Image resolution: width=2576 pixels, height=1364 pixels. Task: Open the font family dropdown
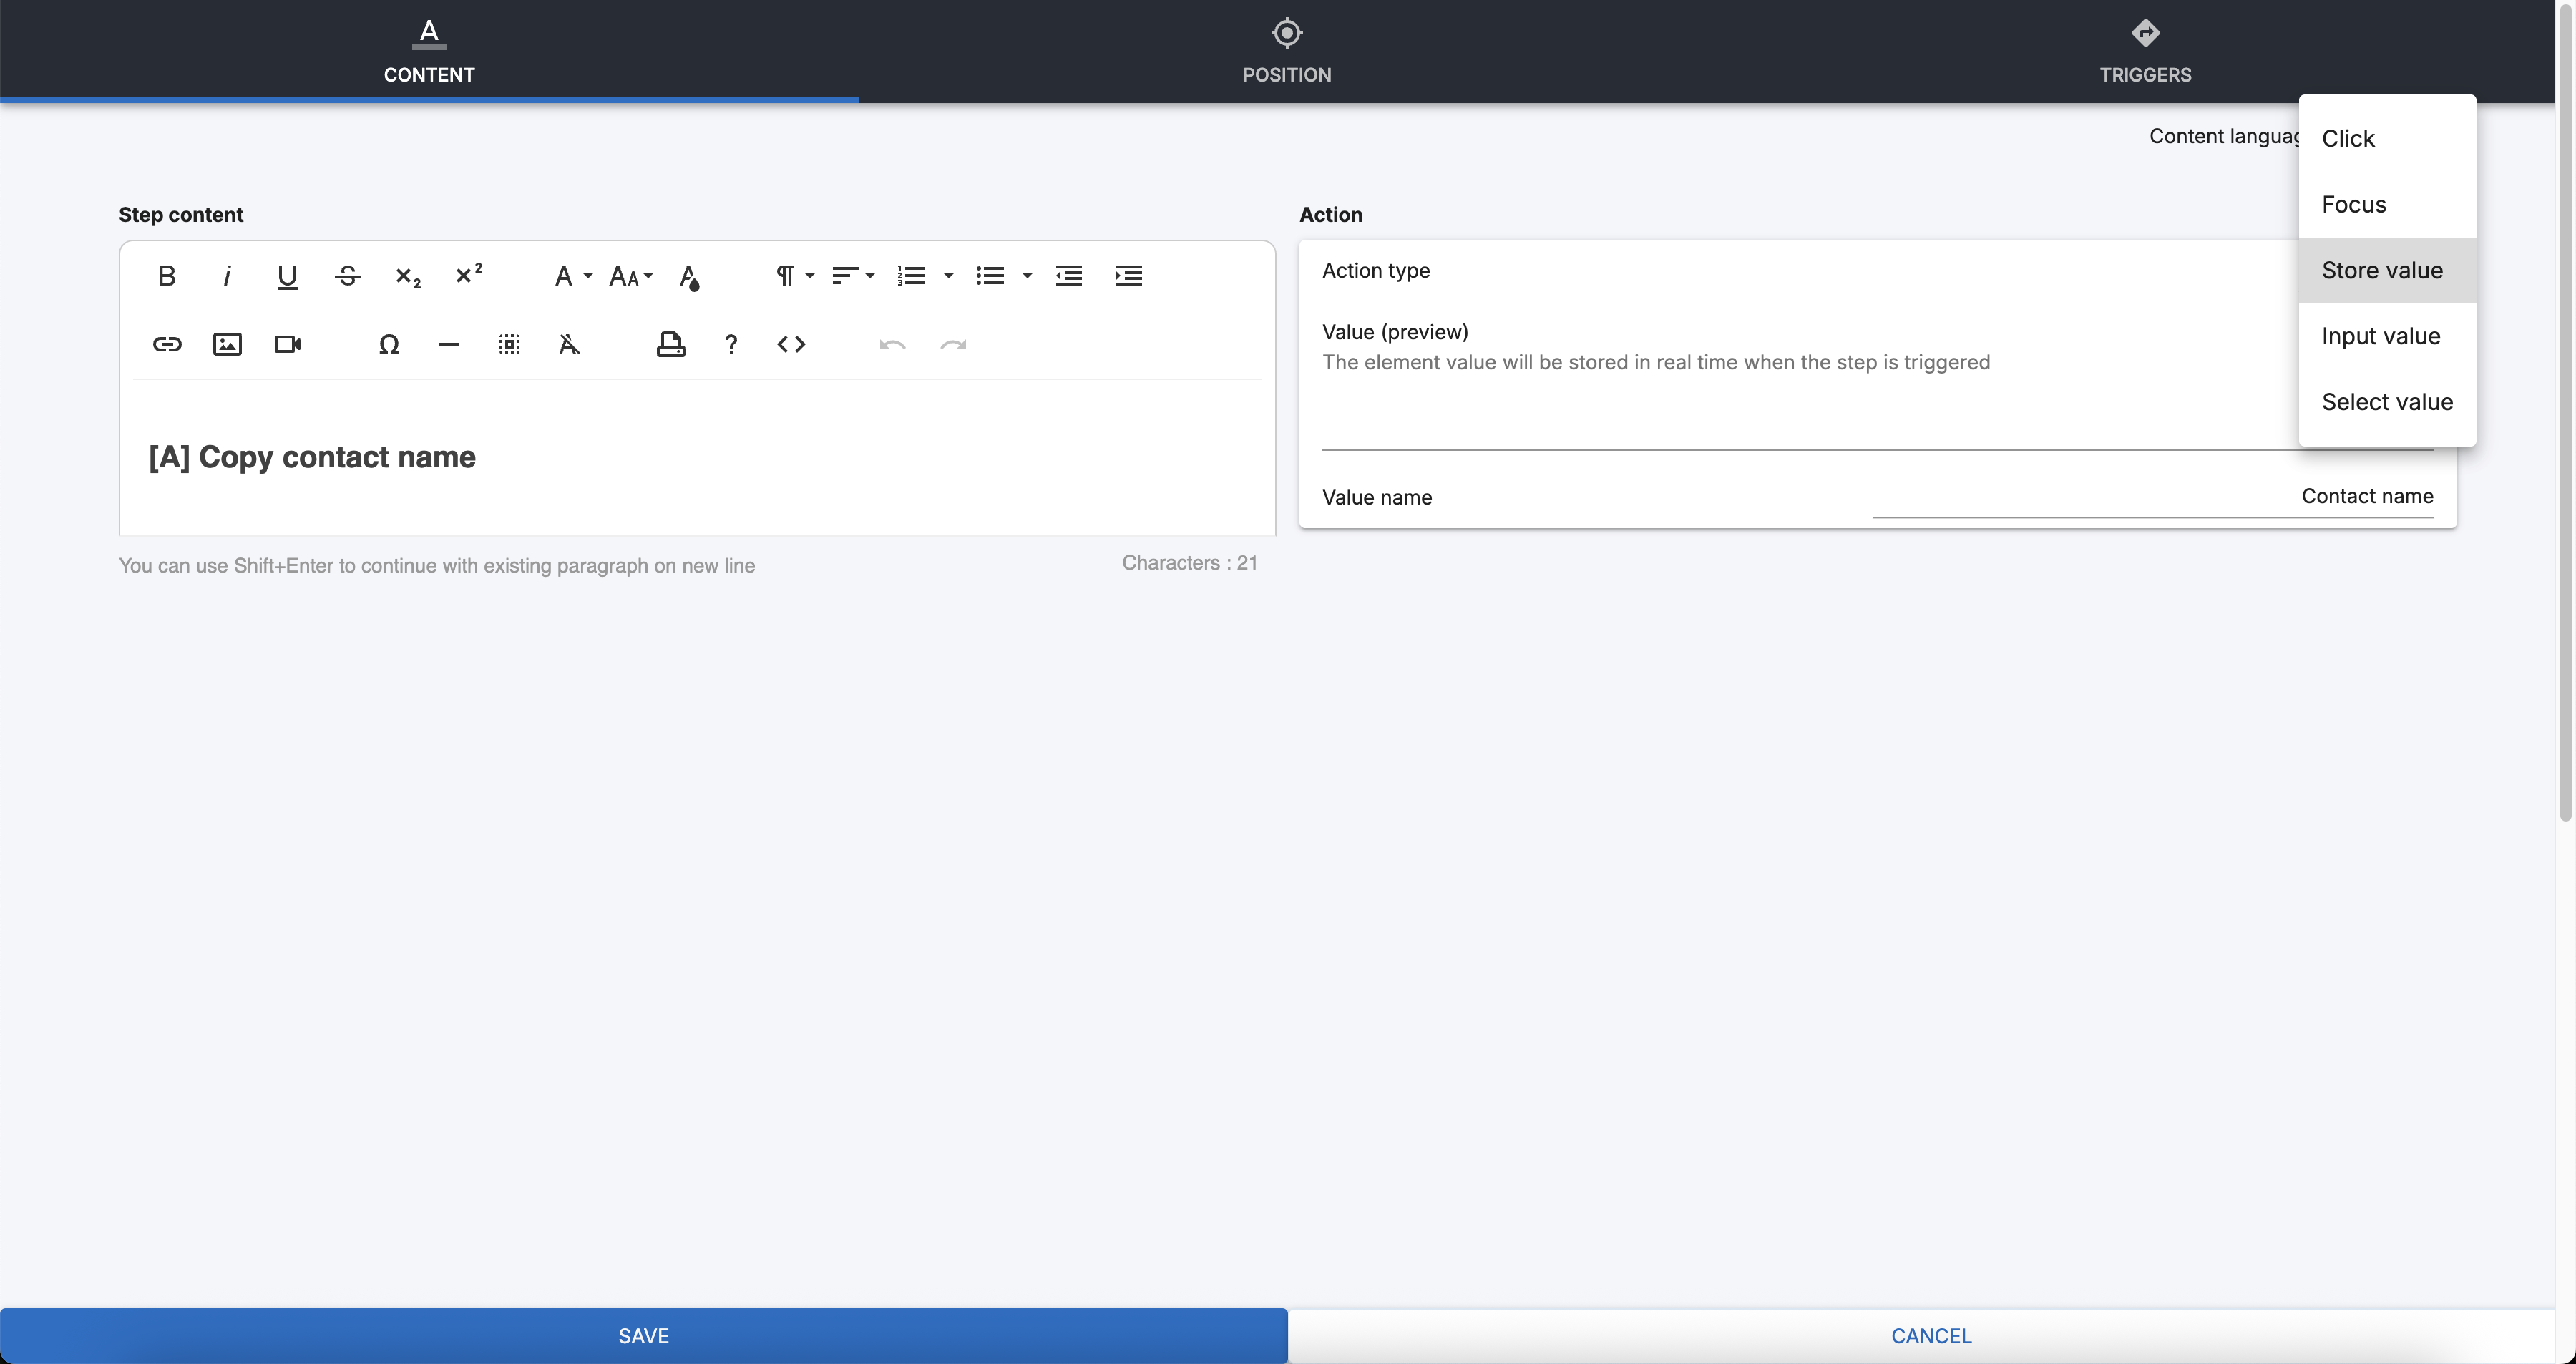click(x=573, y=276)
